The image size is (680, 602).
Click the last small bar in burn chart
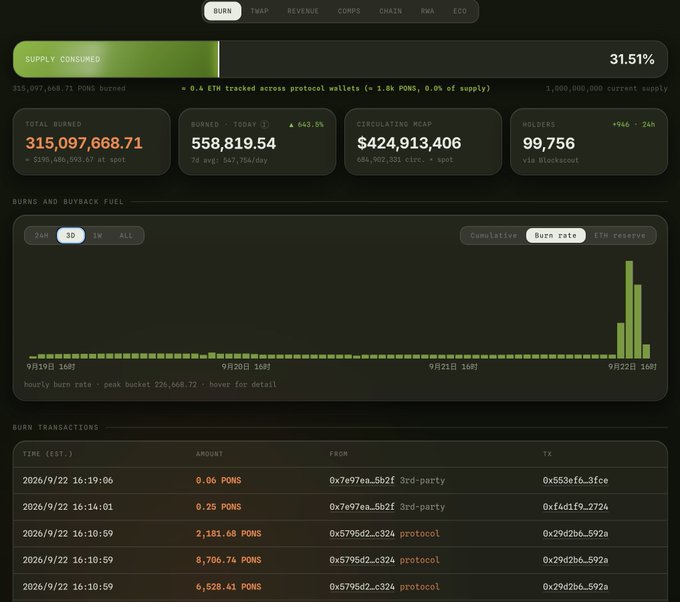coord(646,351)
